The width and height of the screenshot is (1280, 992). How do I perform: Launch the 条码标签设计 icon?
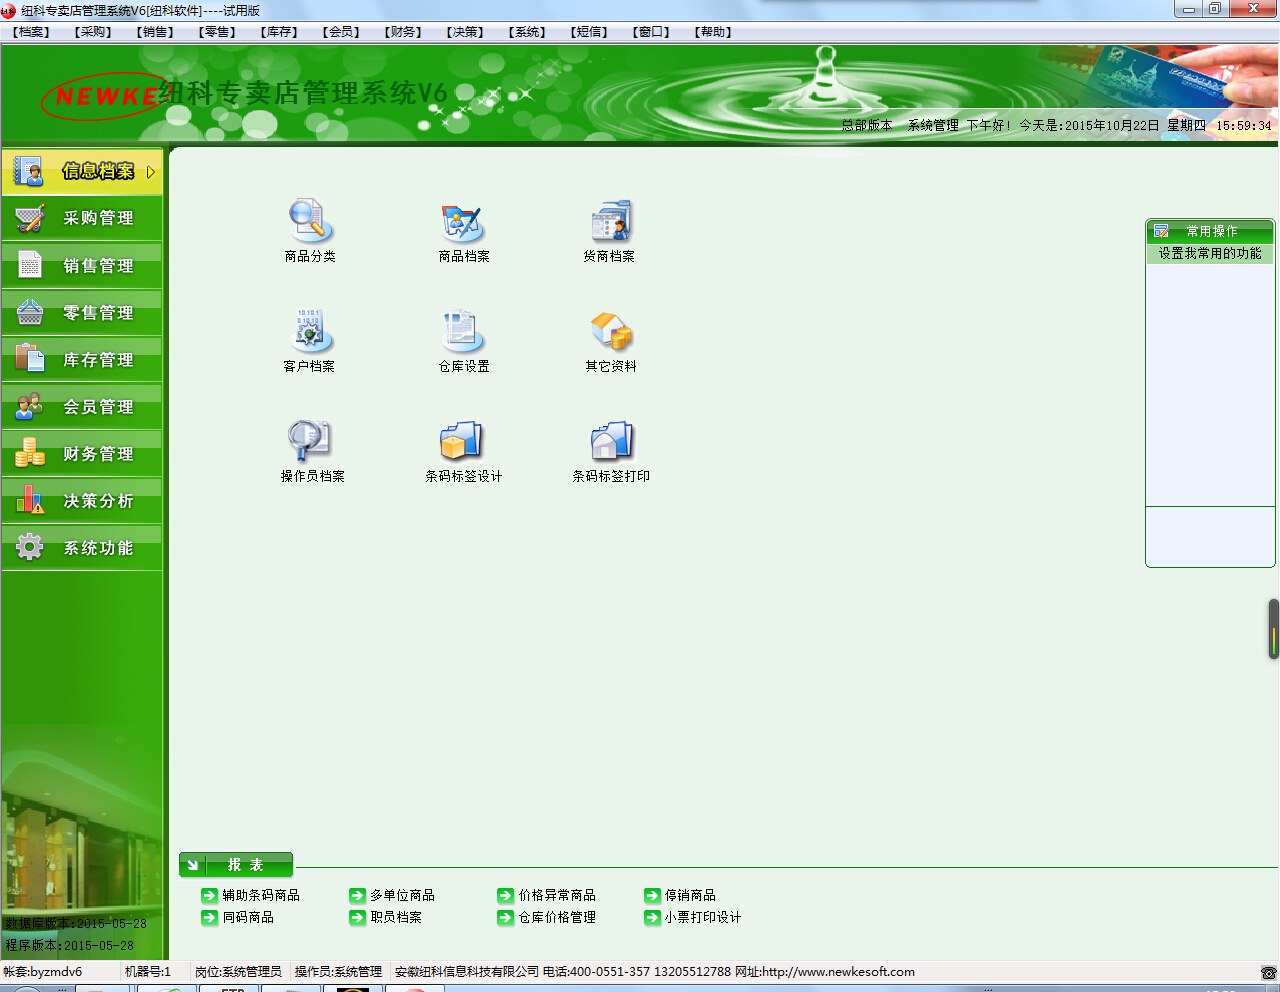(x=463, y=442)
